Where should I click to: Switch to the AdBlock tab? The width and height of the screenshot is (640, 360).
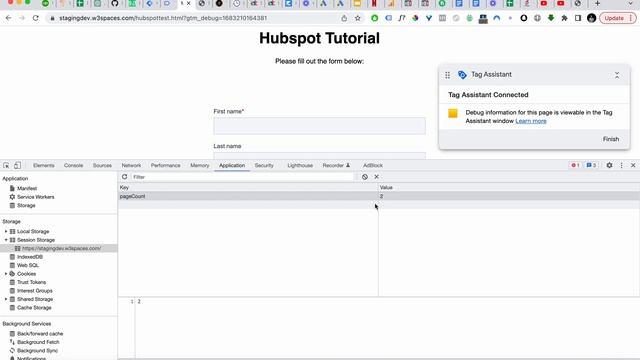click(373, 165)
